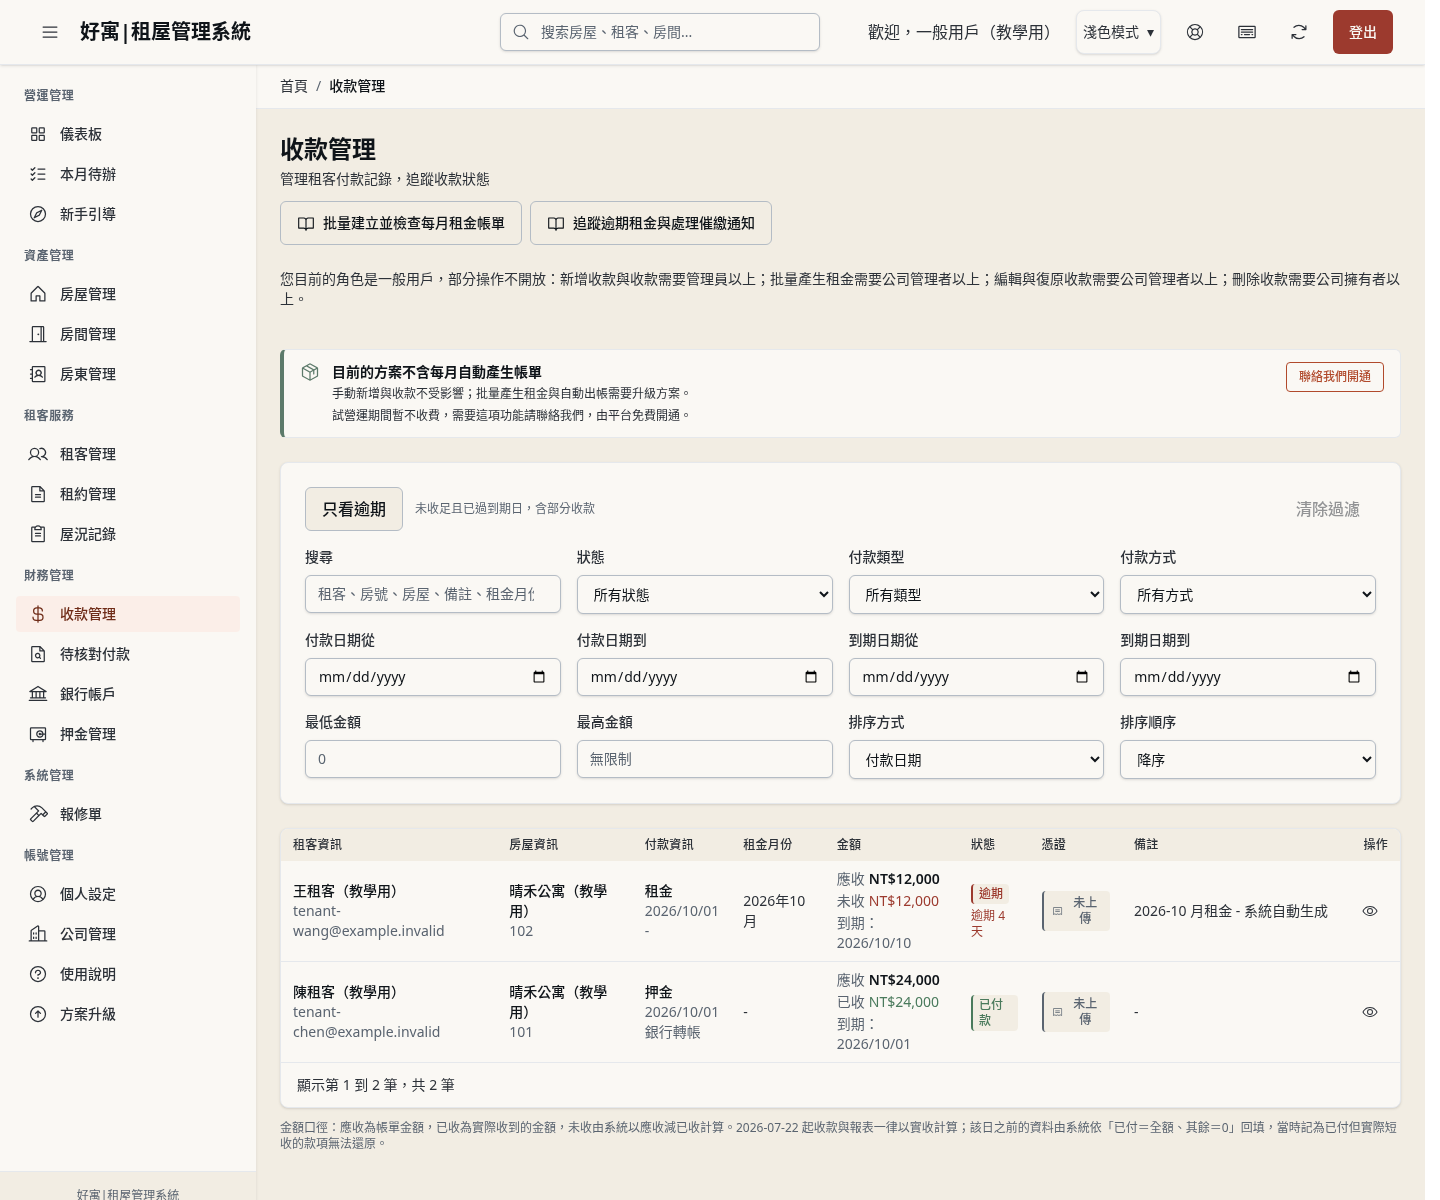Open 儀表板 in the sidebar
Image resolution: width=1440 pixels, height=1200 pixels.
click(128, 134)
